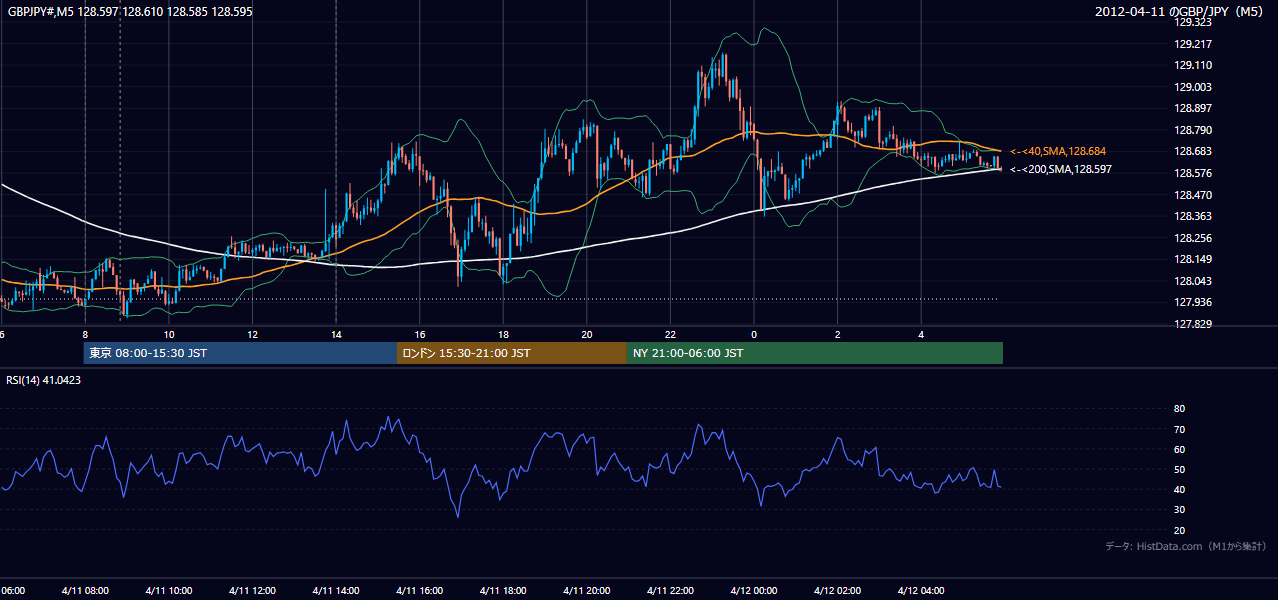Click price axis label 128.576
The width and height of the screenshot is (1278, 600).
pos(1193,173)
